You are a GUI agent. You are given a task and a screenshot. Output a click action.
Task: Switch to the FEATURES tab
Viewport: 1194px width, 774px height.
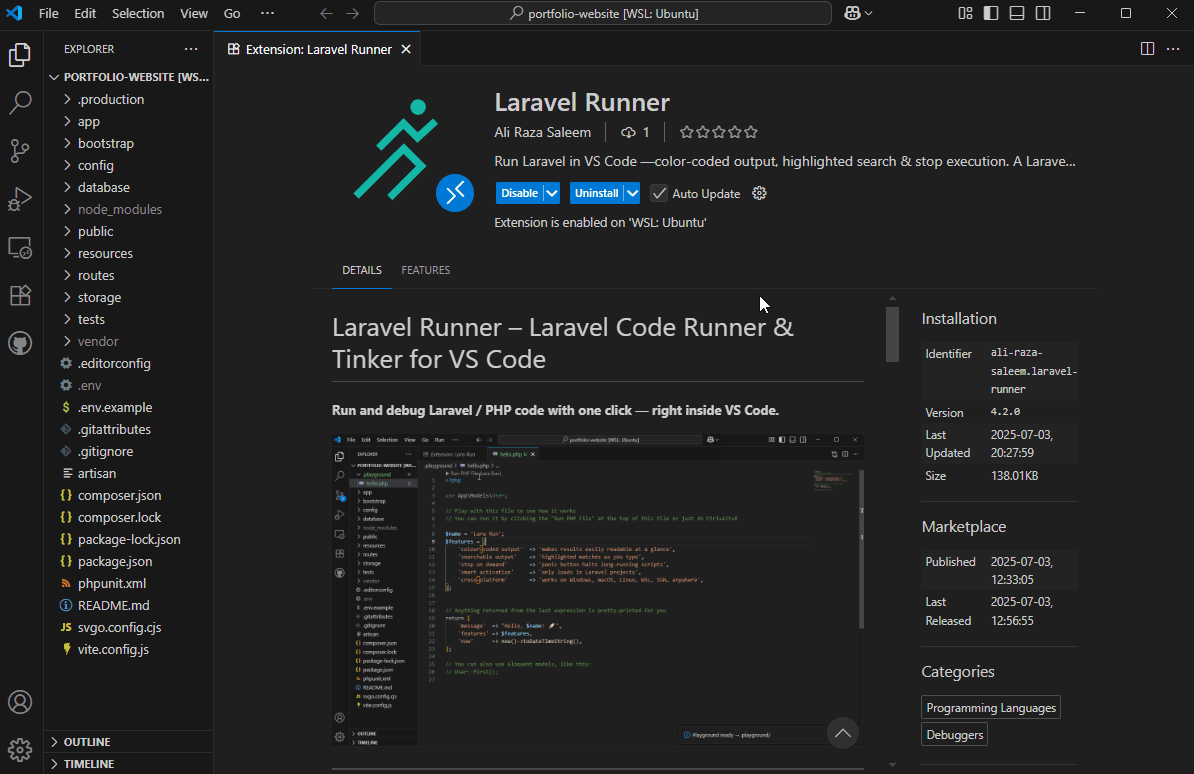(425, 270)
